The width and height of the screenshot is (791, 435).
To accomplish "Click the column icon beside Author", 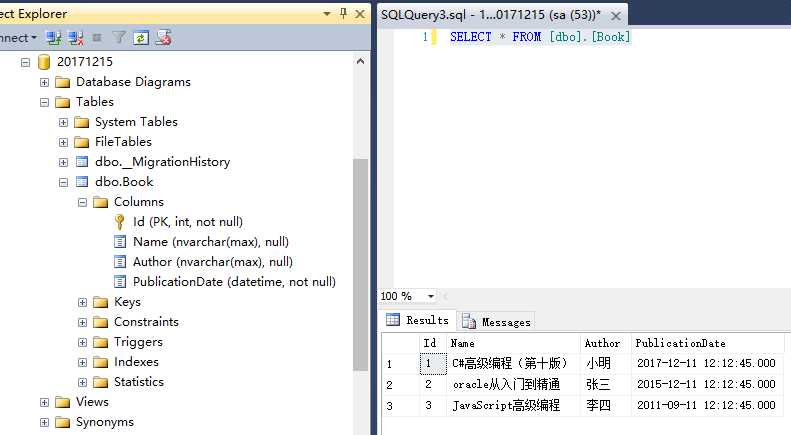I will [120, 261].
